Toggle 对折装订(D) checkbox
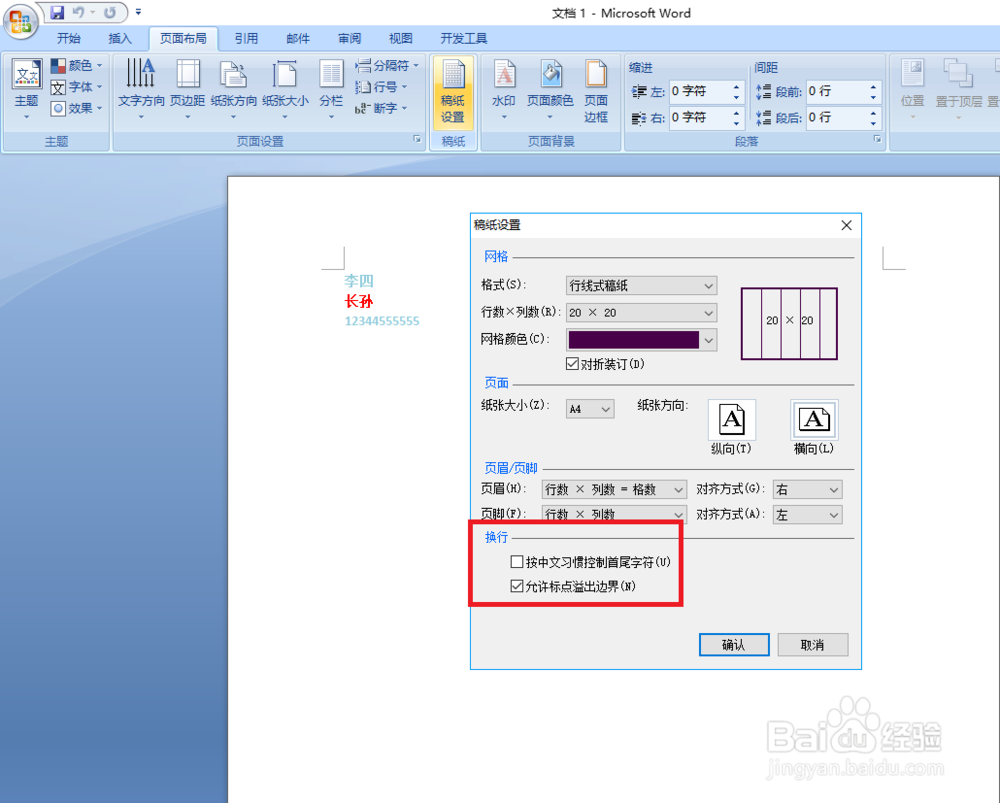1000x803 pixels. pos(605,364)
